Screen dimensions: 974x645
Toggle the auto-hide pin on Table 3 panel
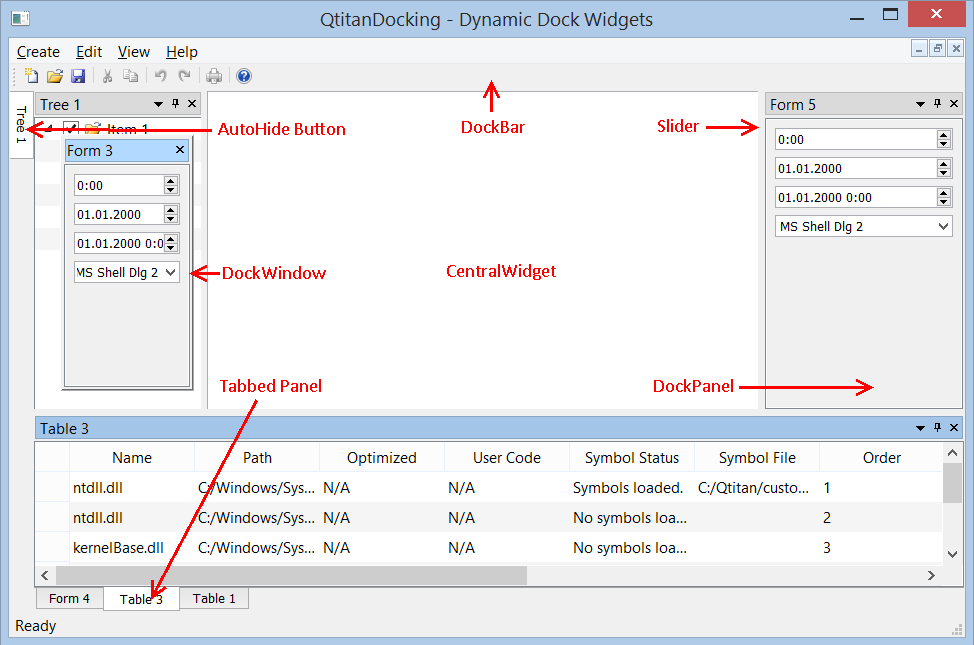pos(937,428)
